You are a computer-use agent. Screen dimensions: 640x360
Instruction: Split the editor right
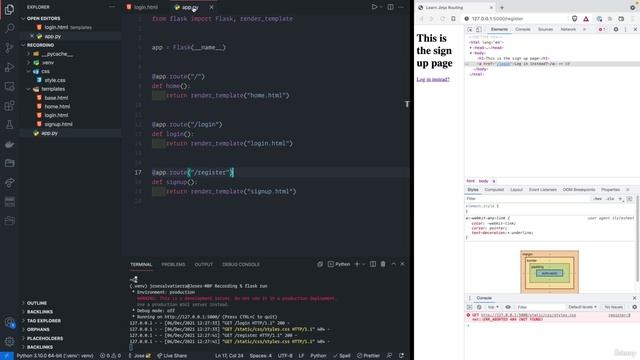[x=391, y=7]
